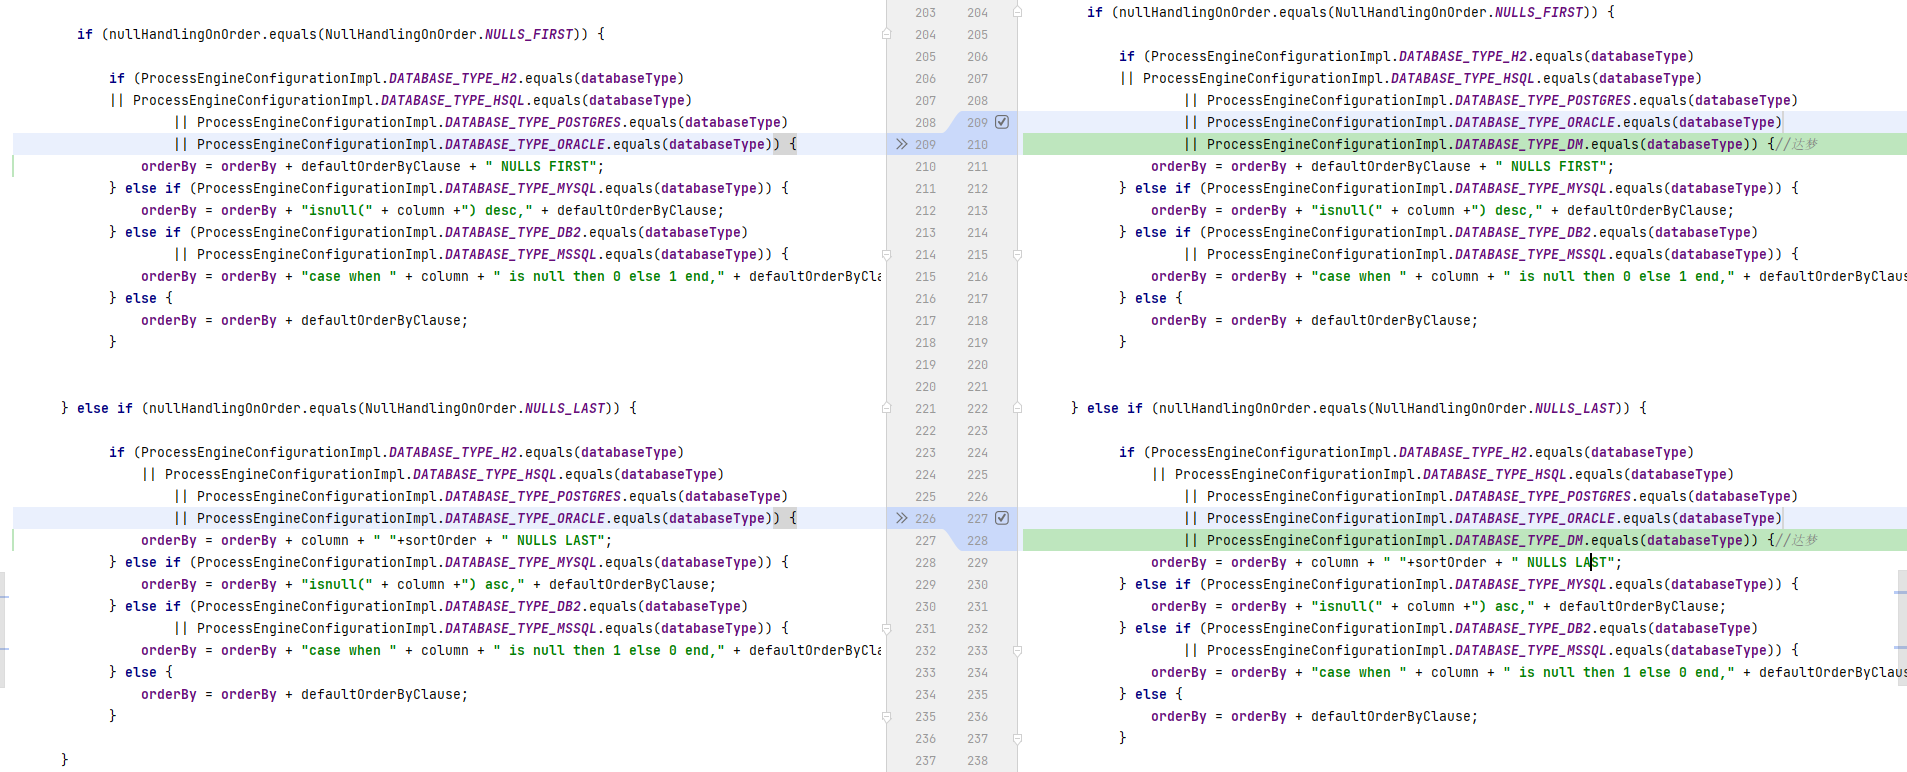The height and width of the screenshot is (772, 1907).
Task: Click highlighted DATABASE_TYPE_ORACLE line at left line 226
Action: coord(449,518)
